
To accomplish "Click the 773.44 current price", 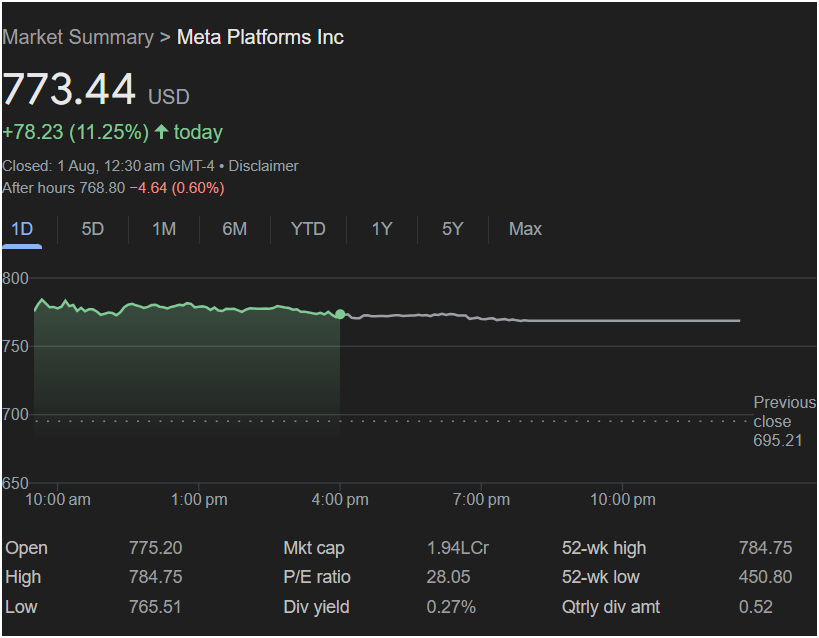I will (x=69, y=90).
